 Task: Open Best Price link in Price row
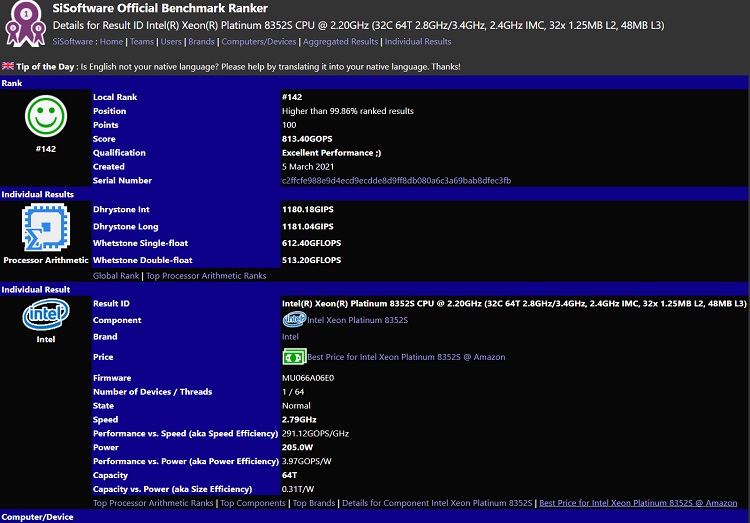[406, 357]
